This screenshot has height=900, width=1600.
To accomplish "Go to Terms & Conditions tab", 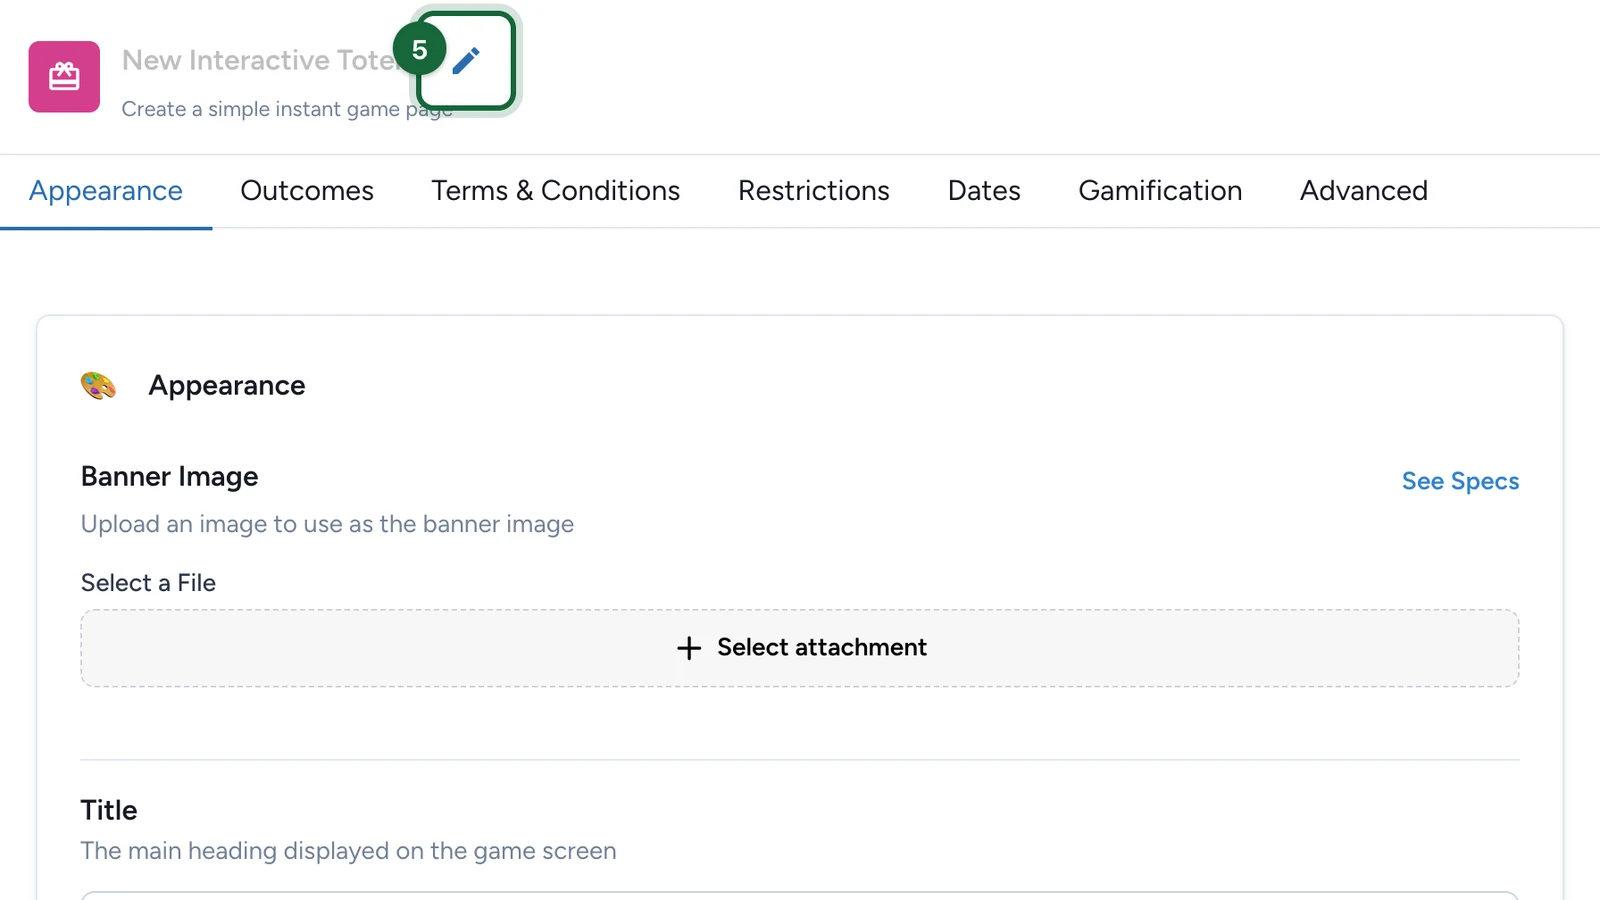I will (556, 191).
